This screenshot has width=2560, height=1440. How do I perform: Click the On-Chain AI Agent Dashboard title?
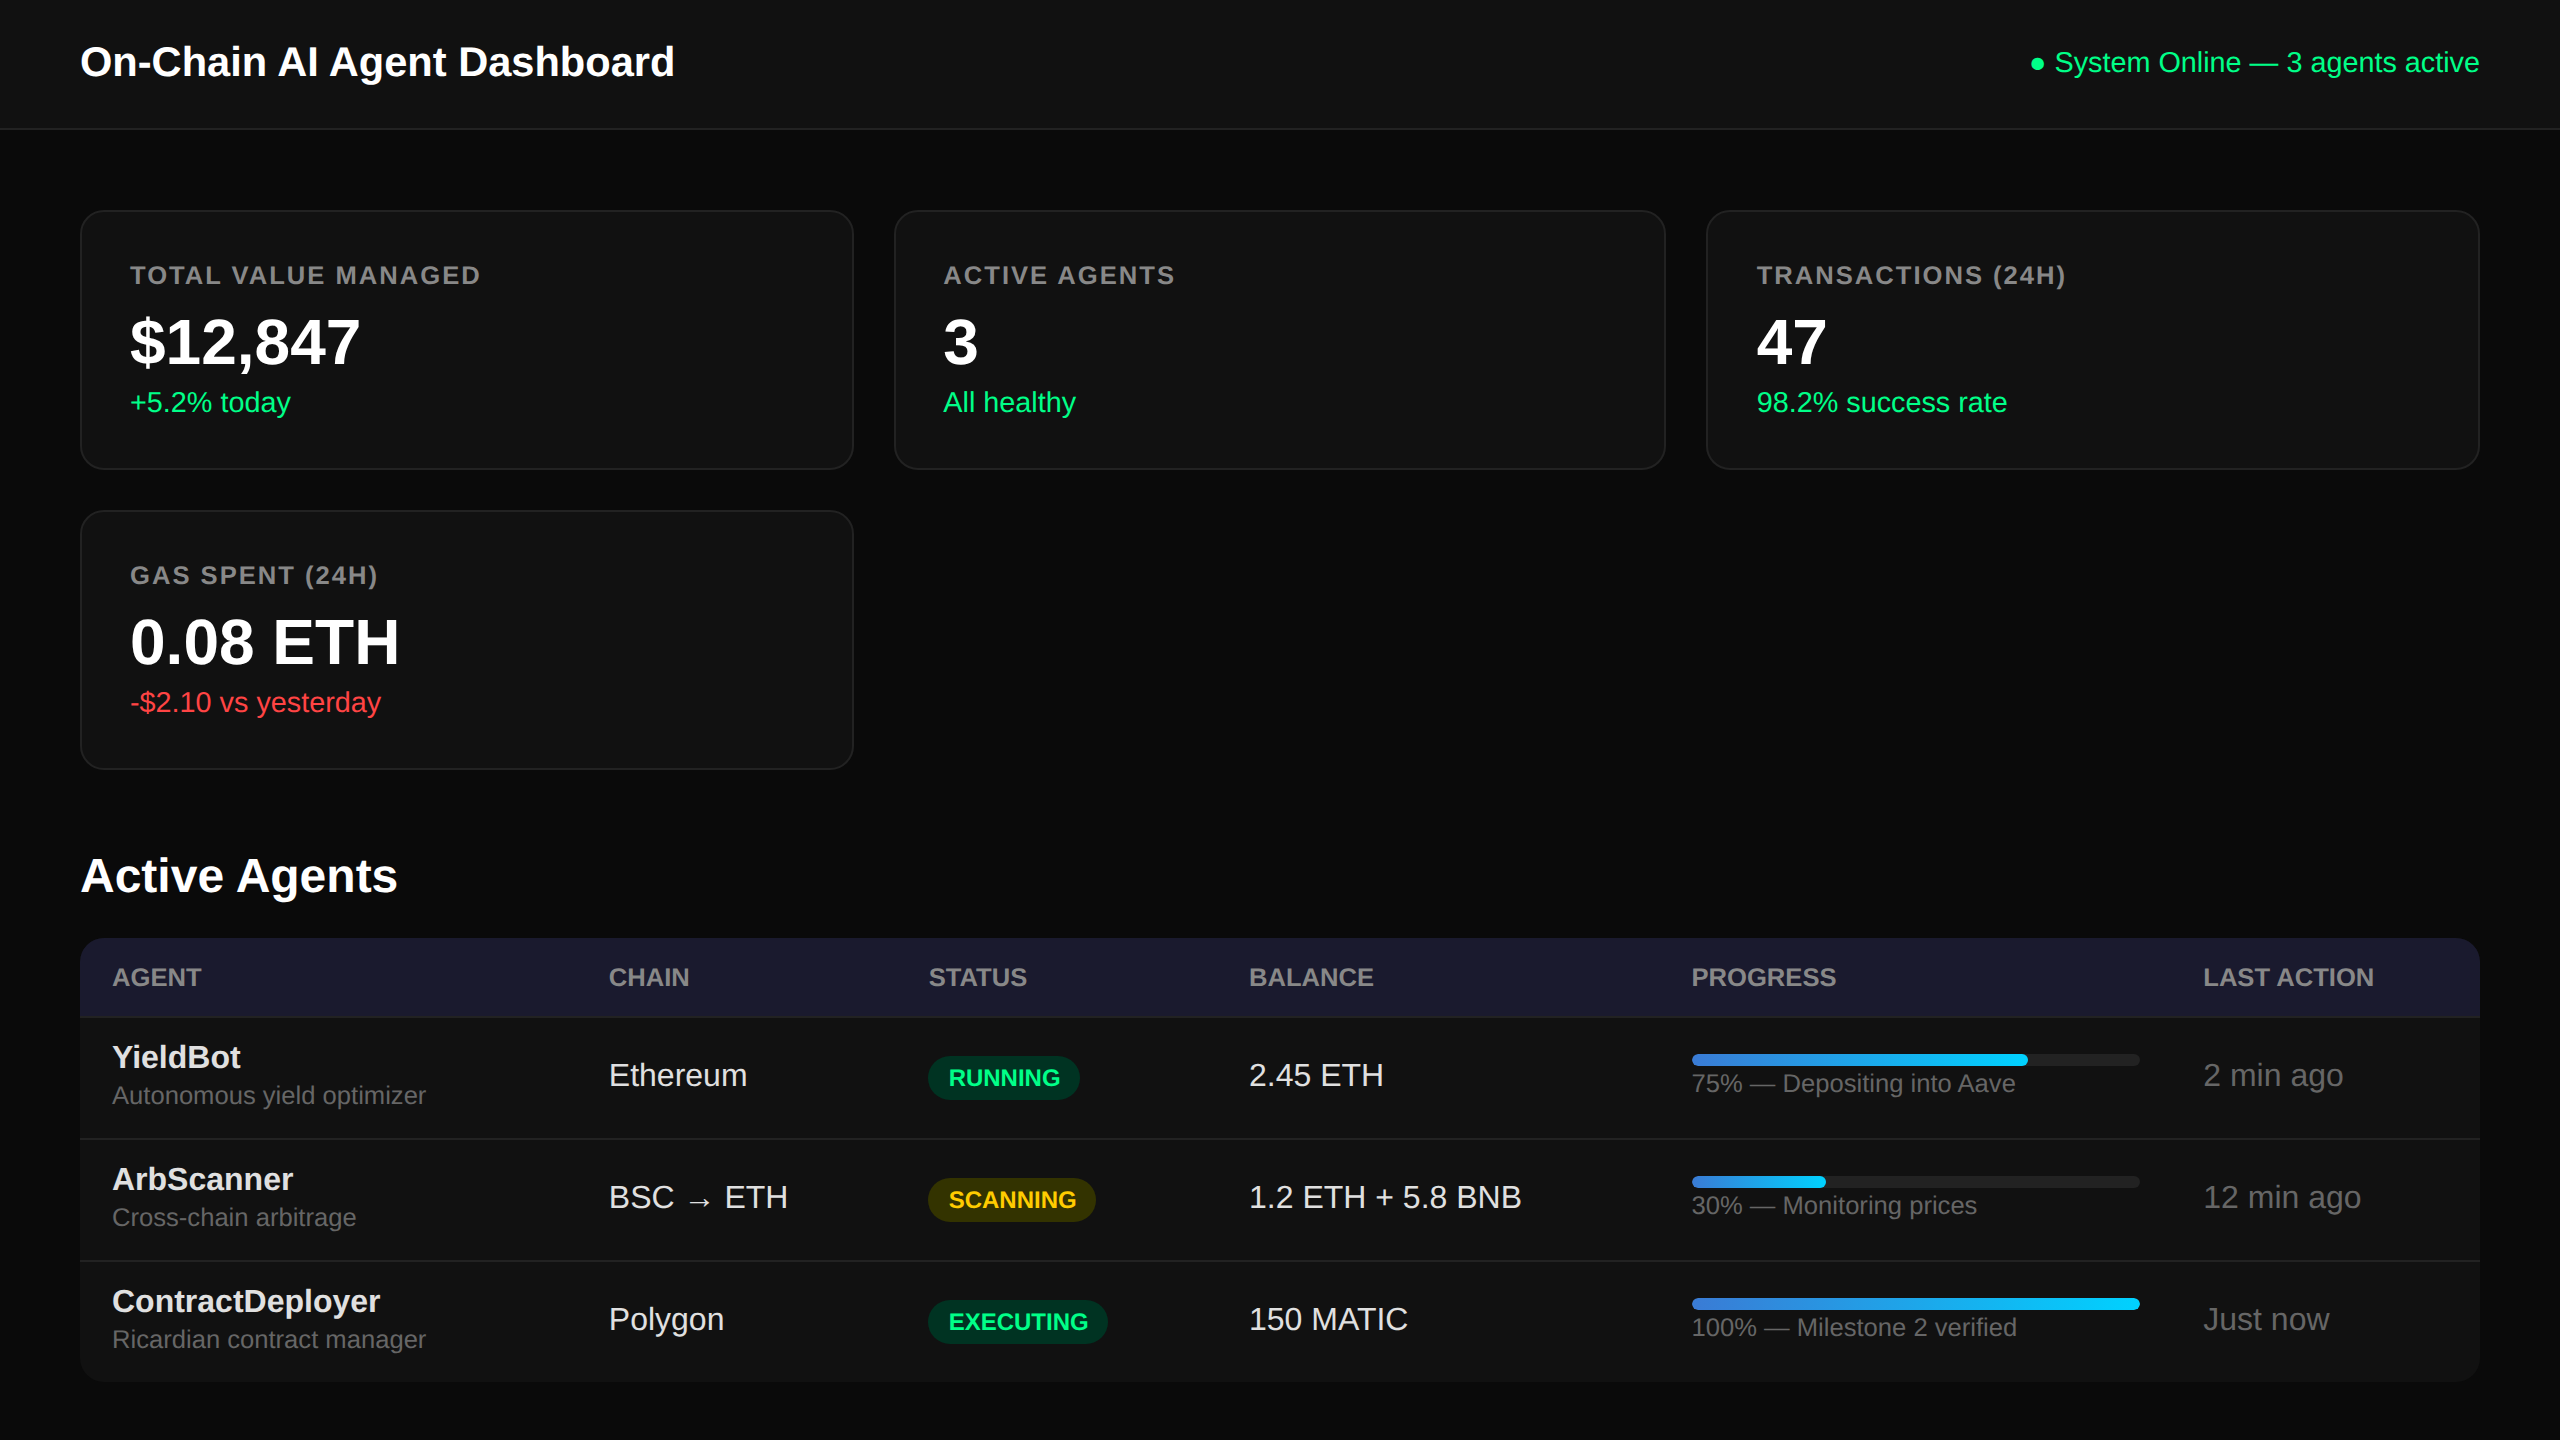(x=377, y=62)
